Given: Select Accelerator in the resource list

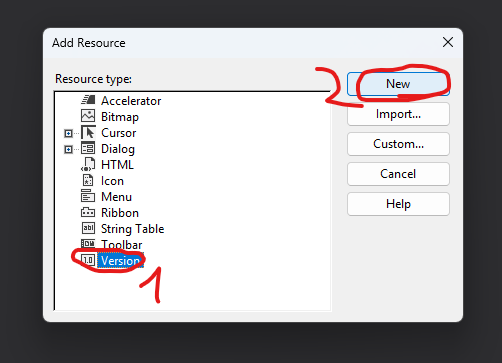Looking at the screenshot, I should point(131,101).
